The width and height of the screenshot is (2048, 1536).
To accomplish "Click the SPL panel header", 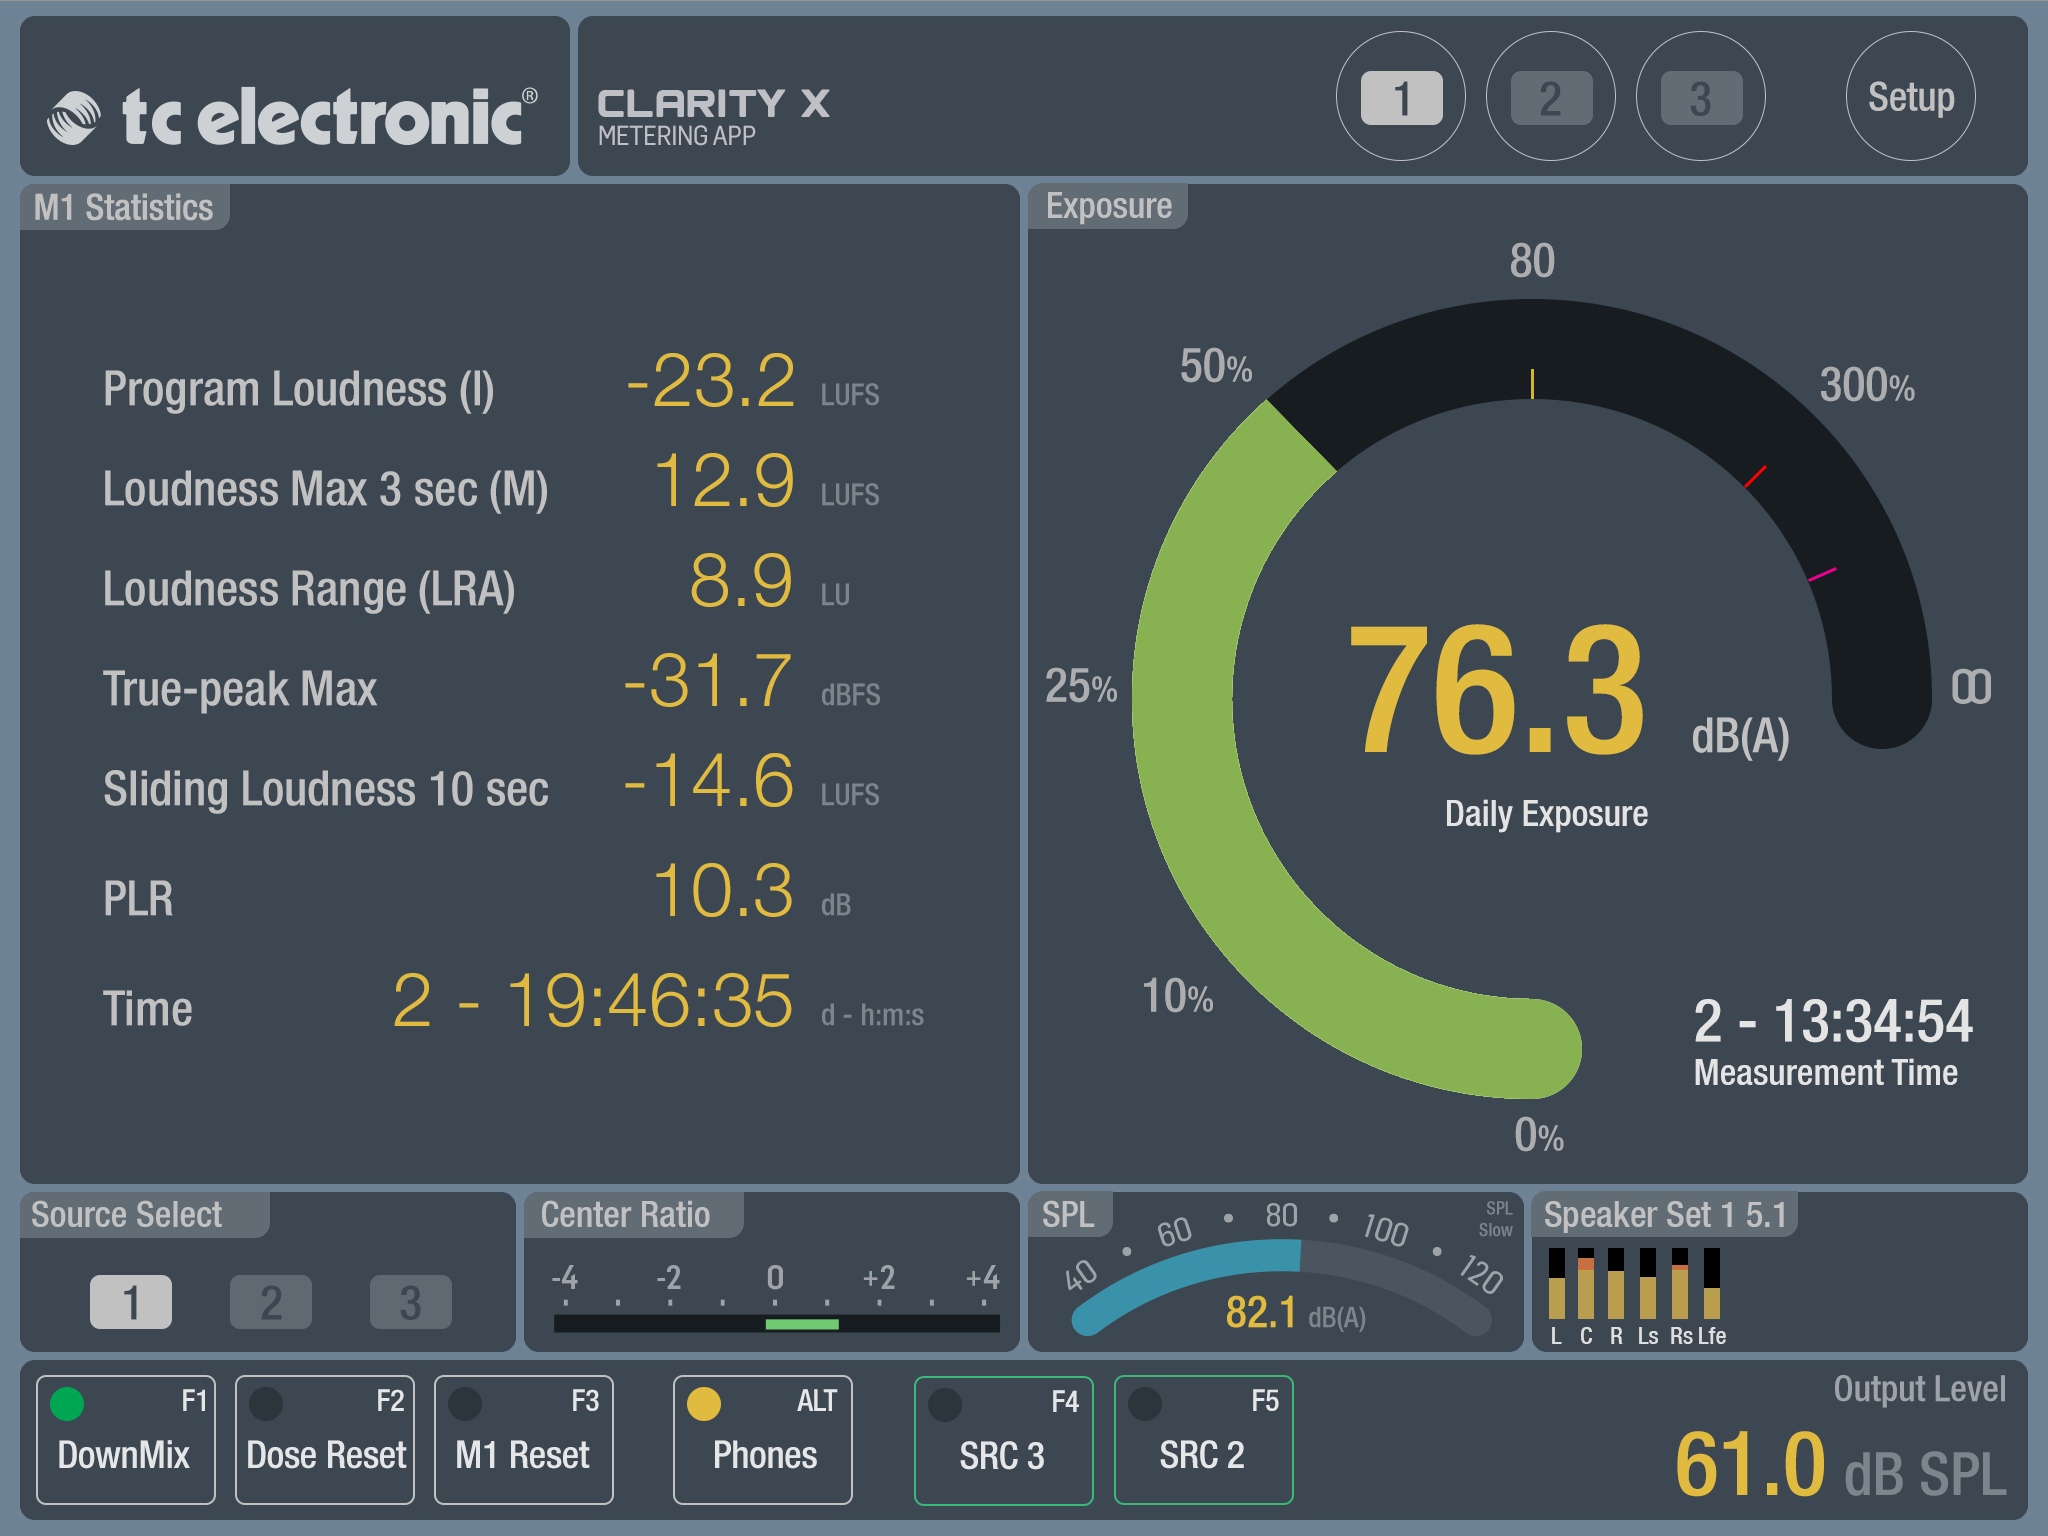I will point(1068,1215).
